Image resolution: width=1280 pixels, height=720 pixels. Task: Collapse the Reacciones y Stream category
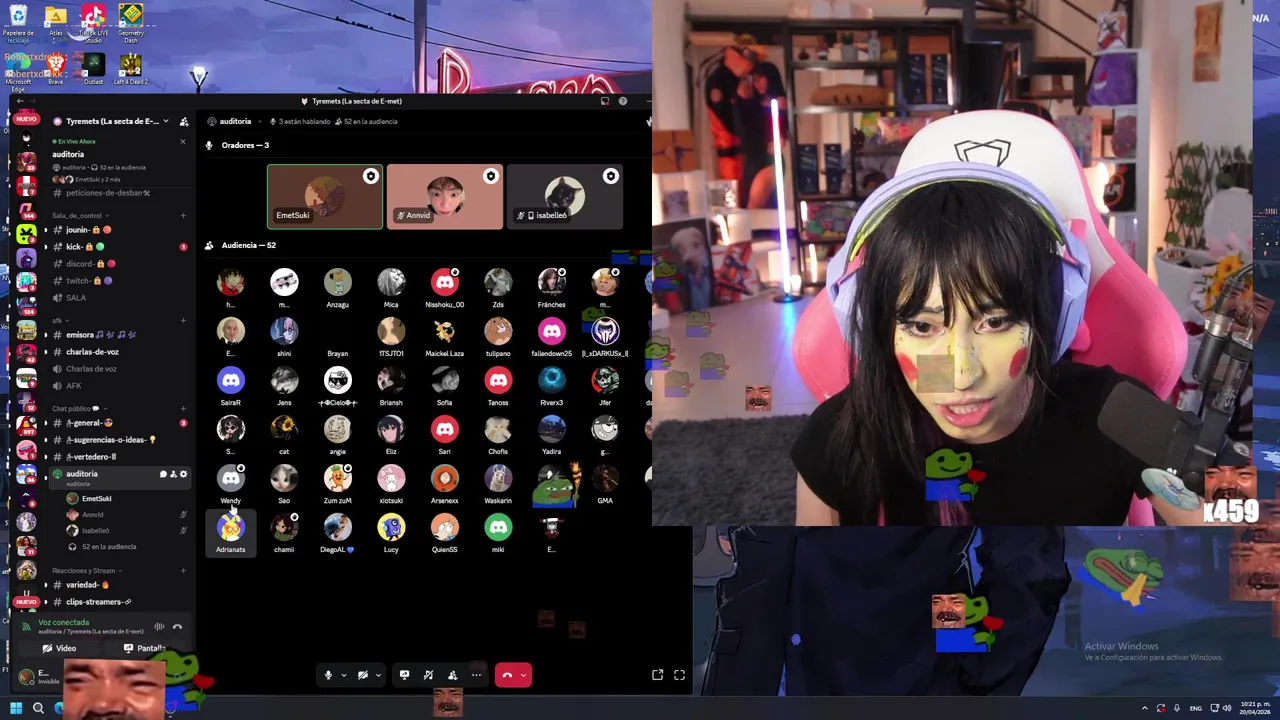click(85, 570)
